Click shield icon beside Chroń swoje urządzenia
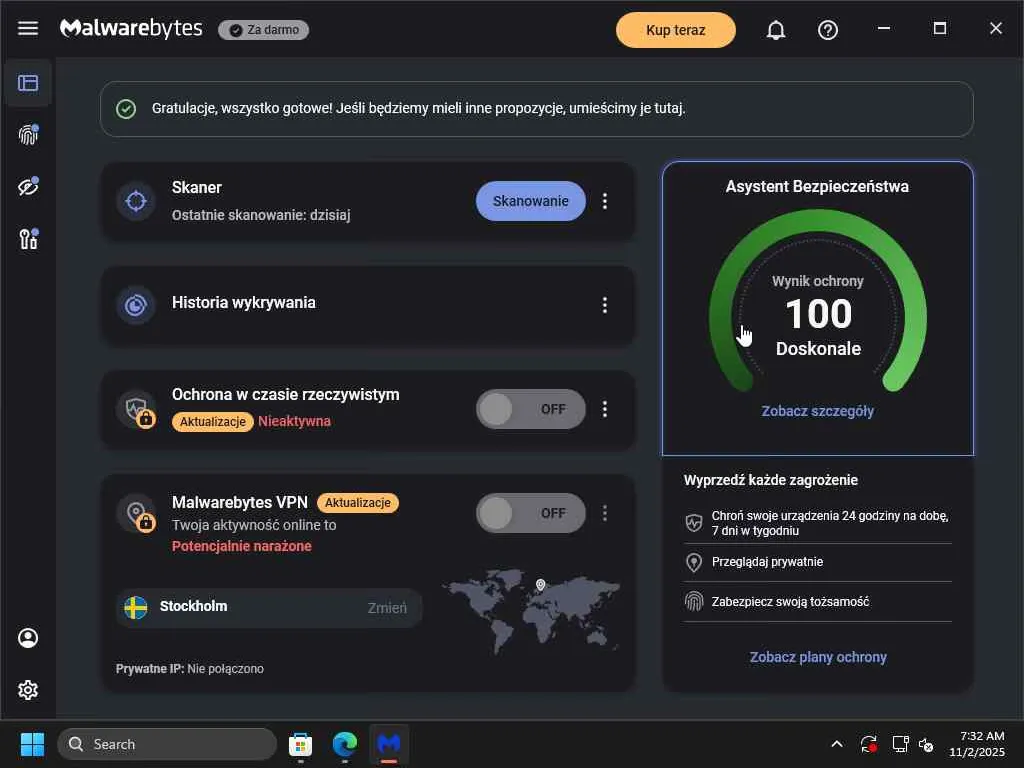 [694, 522]
